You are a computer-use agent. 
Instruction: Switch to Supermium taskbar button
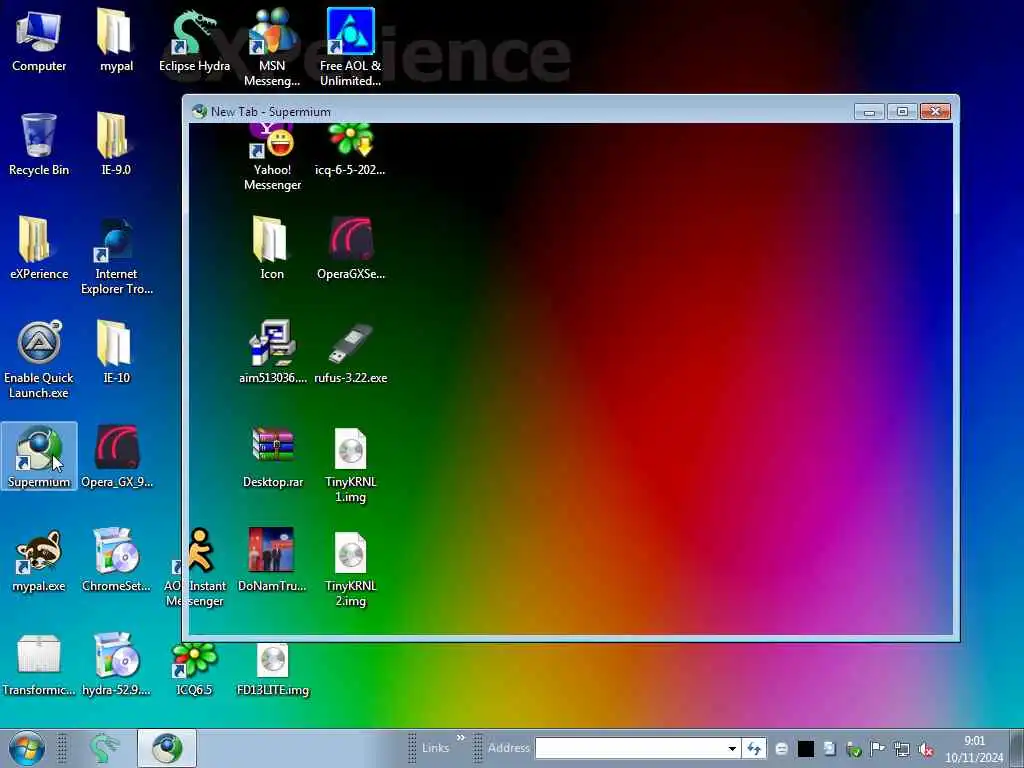coord(167,748)
